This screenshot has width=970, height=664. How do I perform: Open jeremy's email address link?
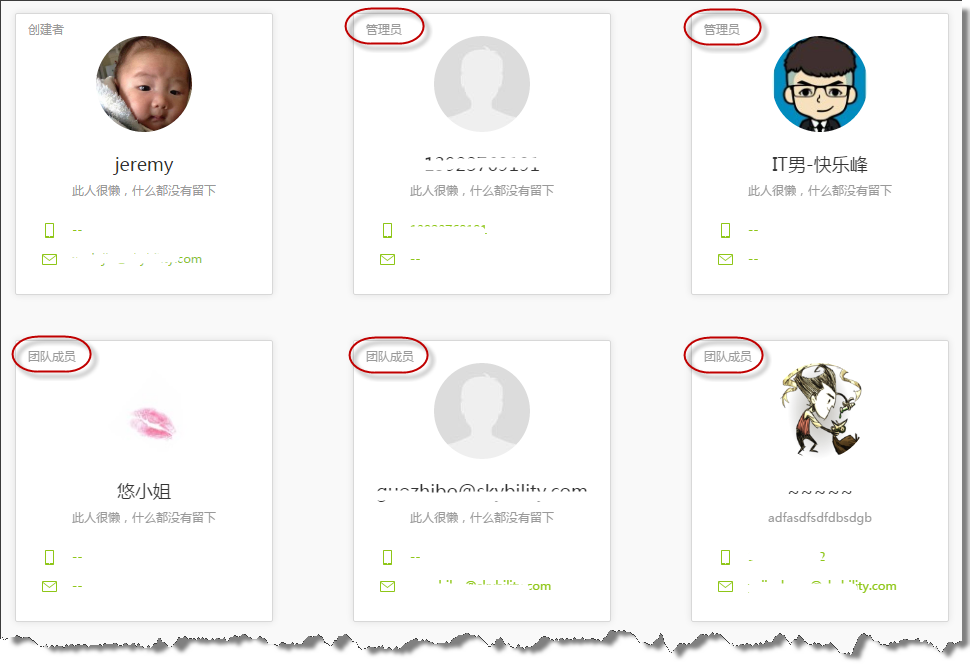[x=137, y=259]
